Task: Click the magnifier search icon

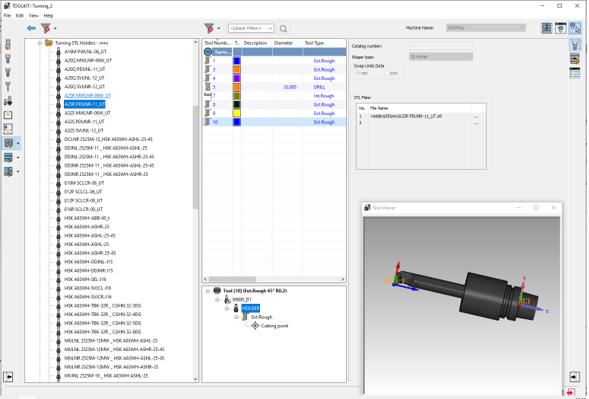Action: 284,29
